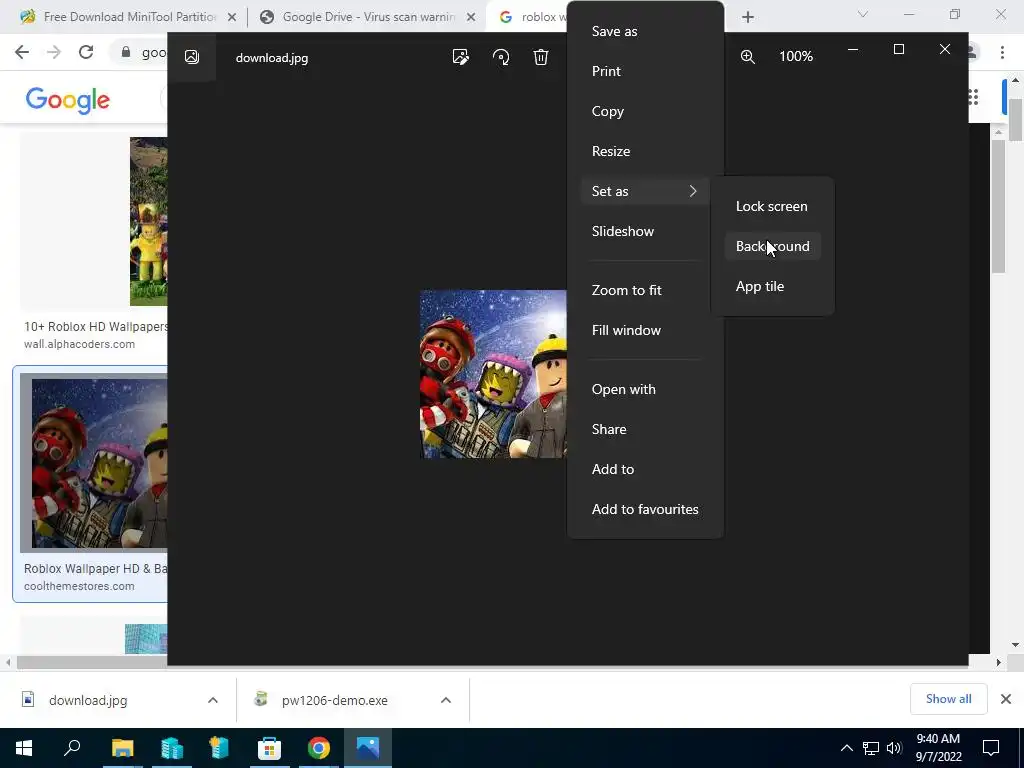Screen dimensions: 1024x768
Task: Open volume control tray icon
Action: click(x=894, y=748)
